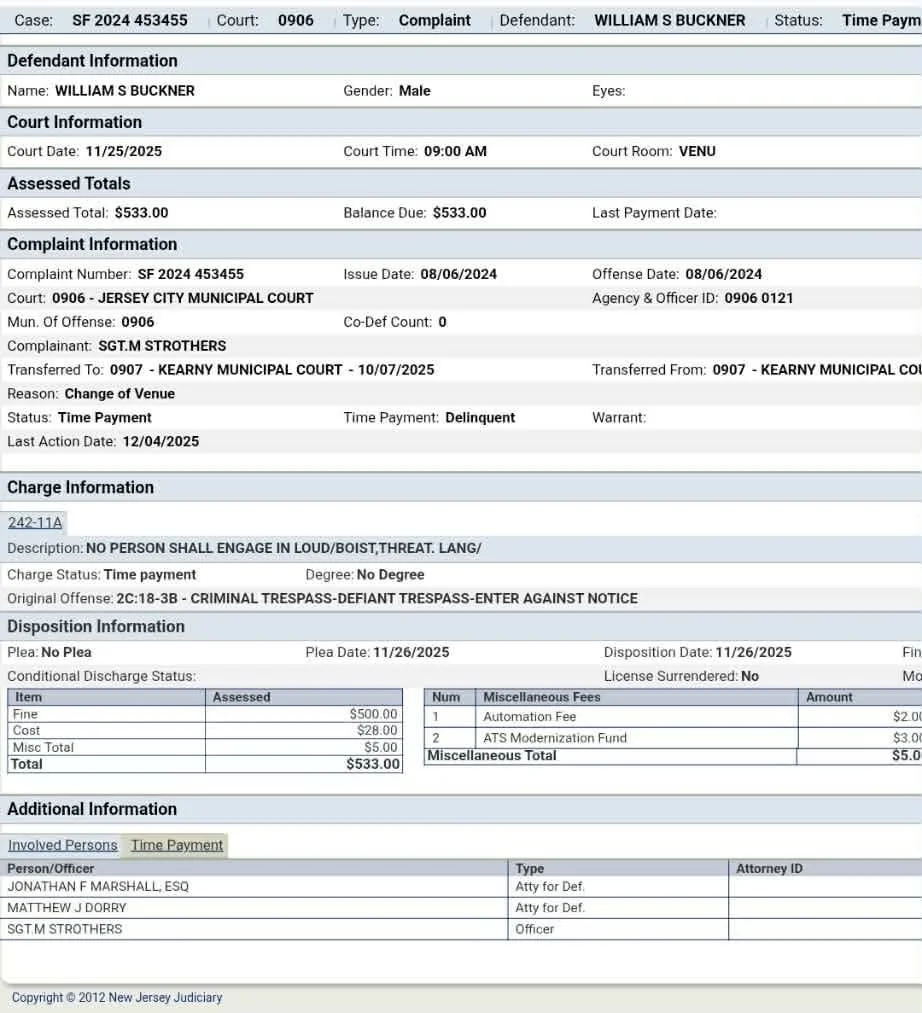Select the Total $533.00 row in items table

tap(200, 763)
